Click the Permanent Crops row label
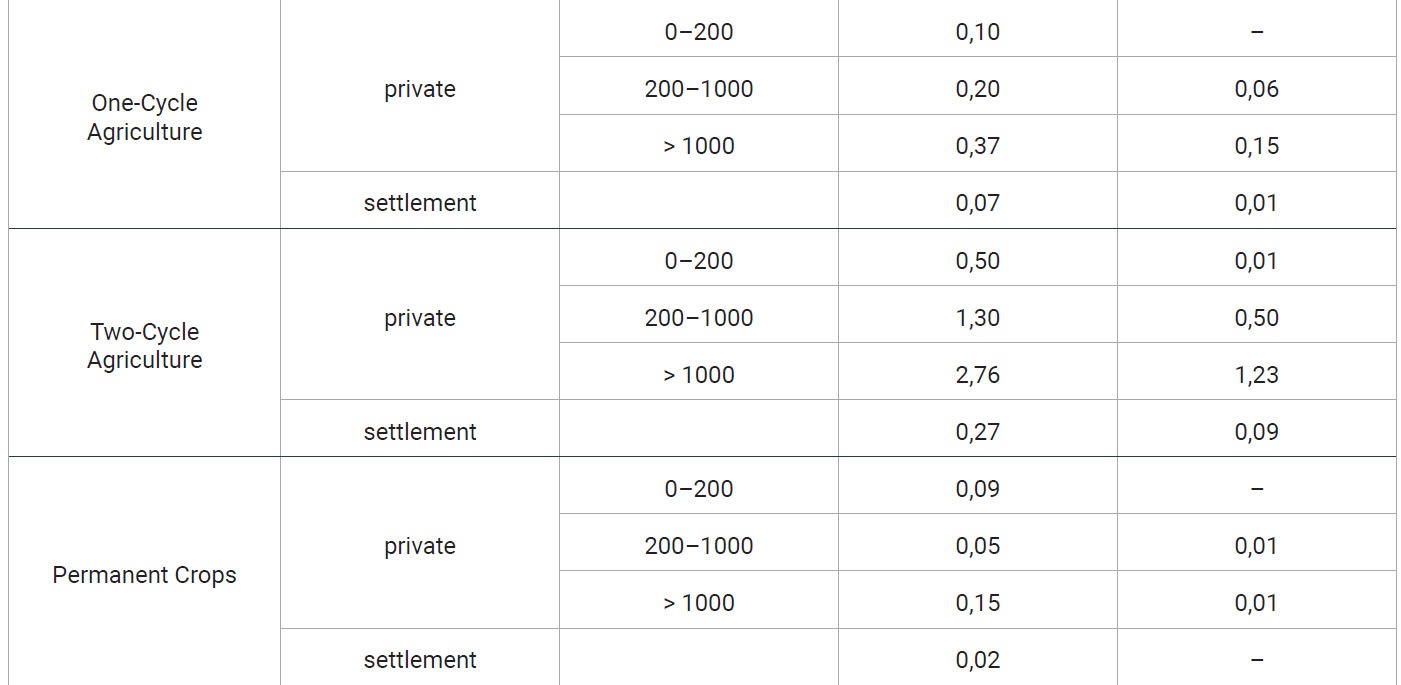The image size is (1401, 685). (x=144, y=575)
